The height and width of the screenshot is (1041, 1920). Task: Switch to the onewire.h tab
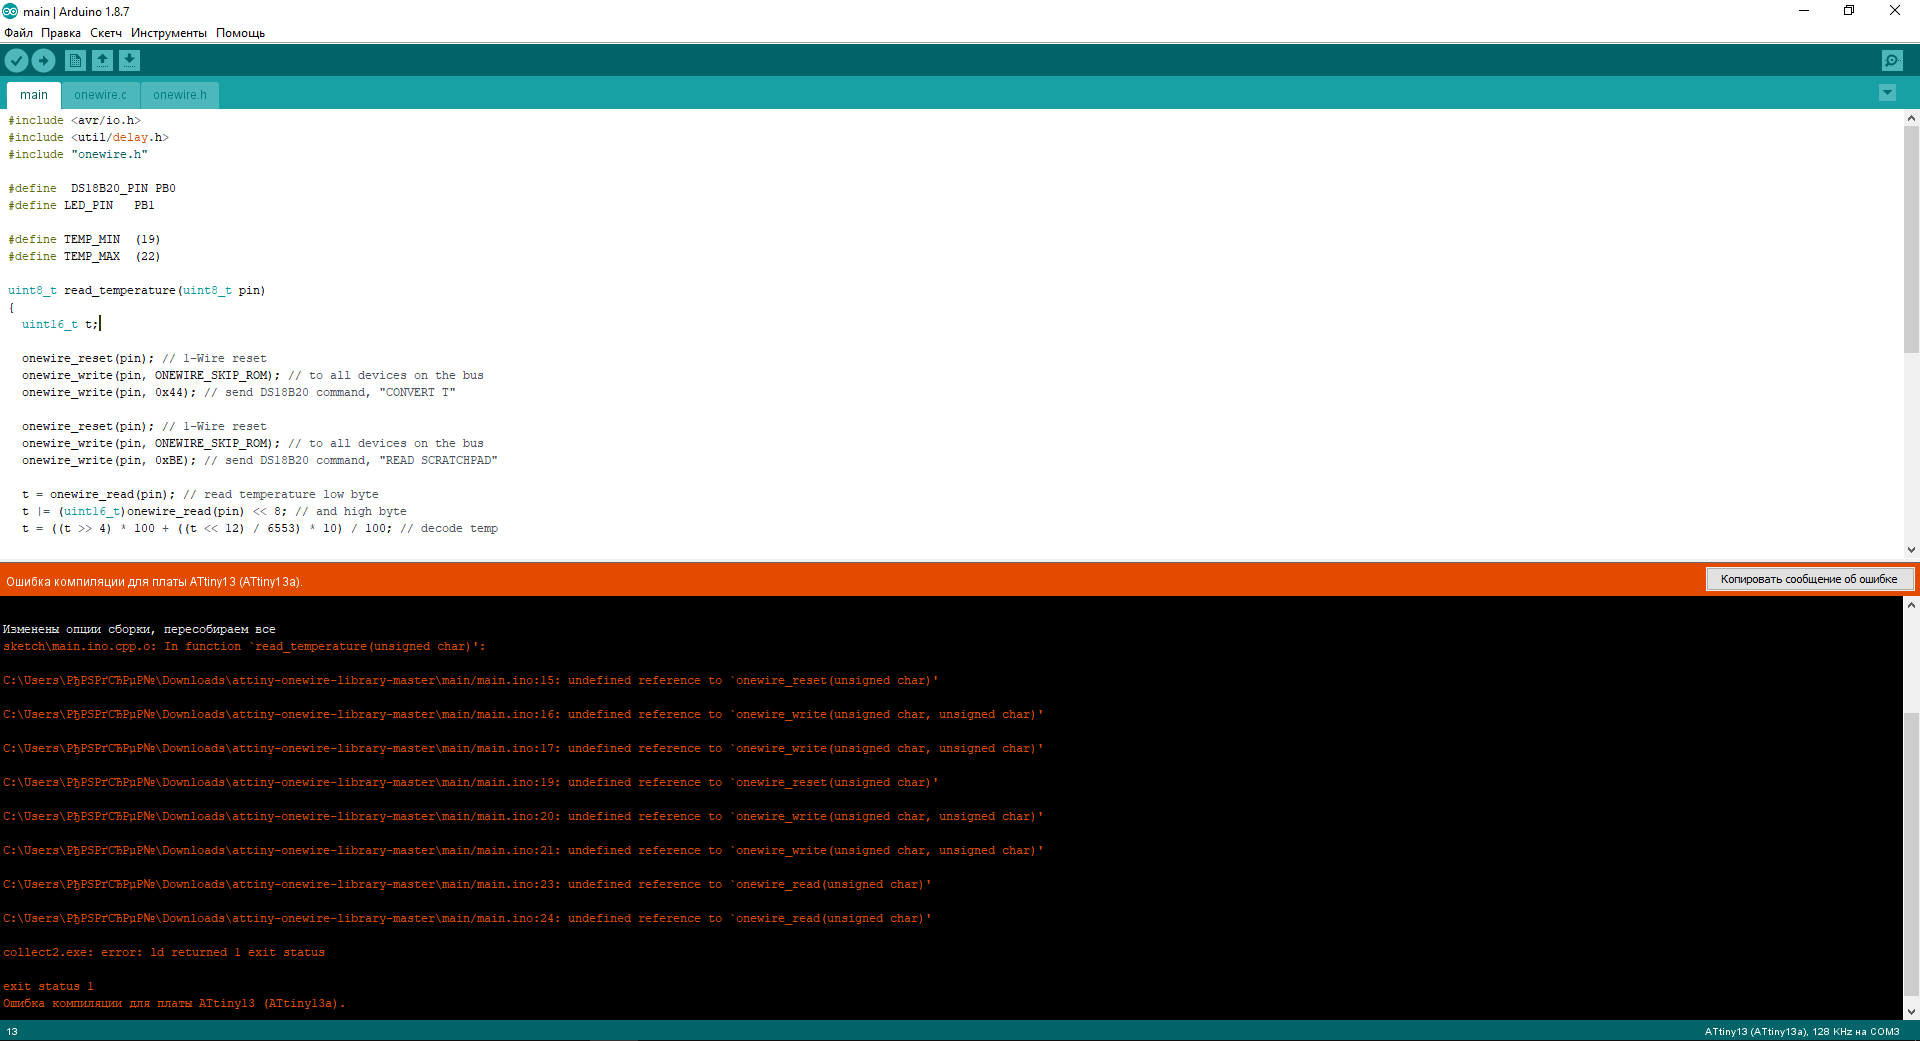coord(180,95)
